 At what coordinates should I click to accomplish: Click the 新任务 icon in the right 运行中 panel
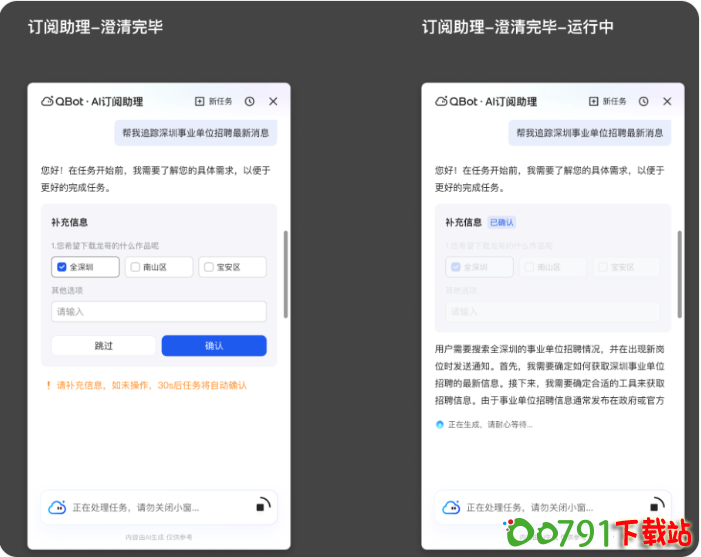click(x=594, y=102)
